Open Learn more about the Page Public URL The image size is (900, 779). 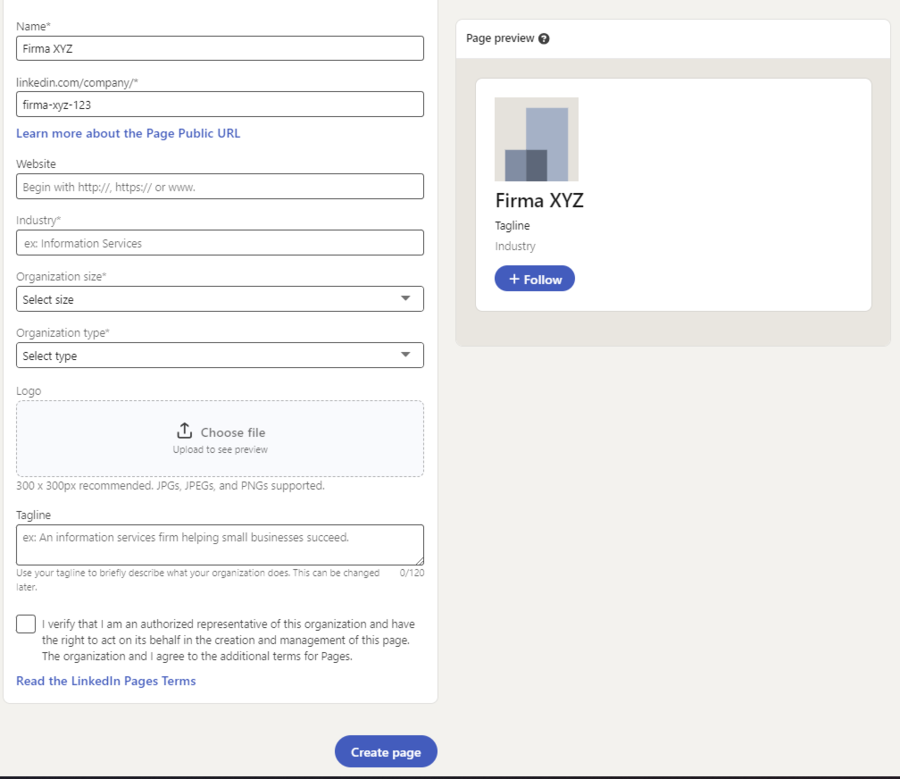[128, 133]
